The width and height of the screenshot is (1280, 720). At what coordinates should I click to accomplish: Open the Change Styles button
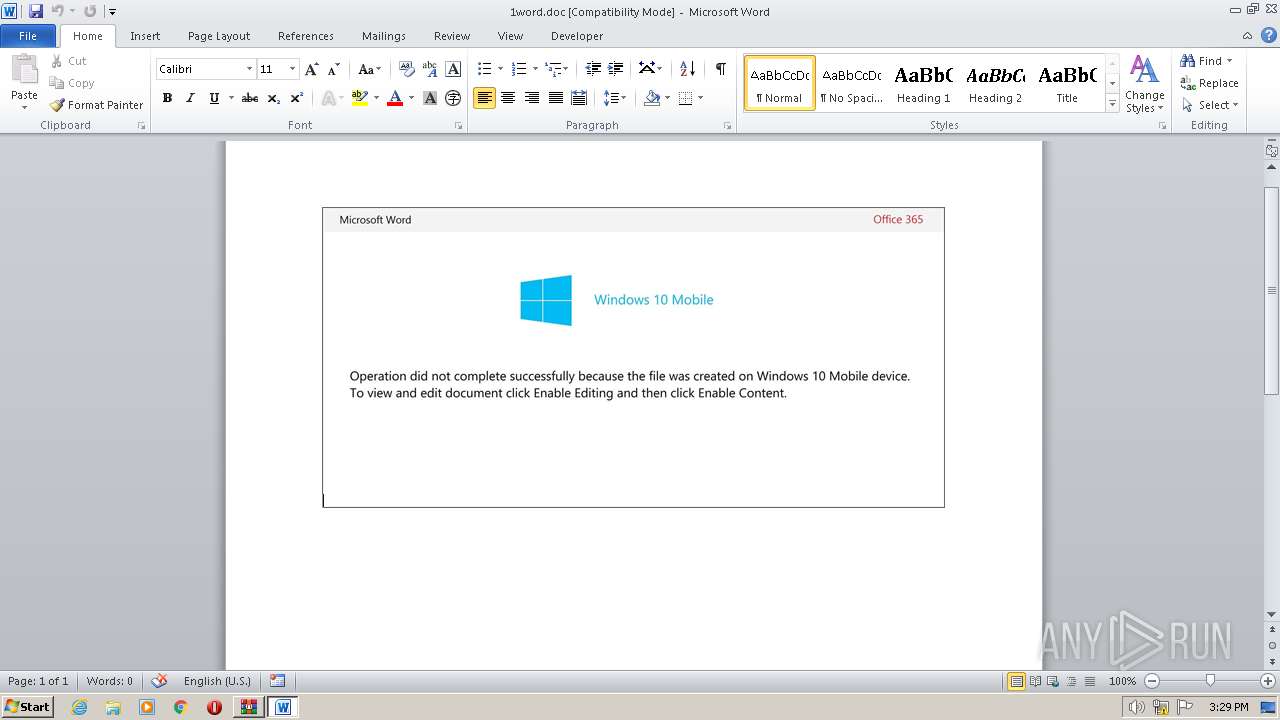point(1144,85)
